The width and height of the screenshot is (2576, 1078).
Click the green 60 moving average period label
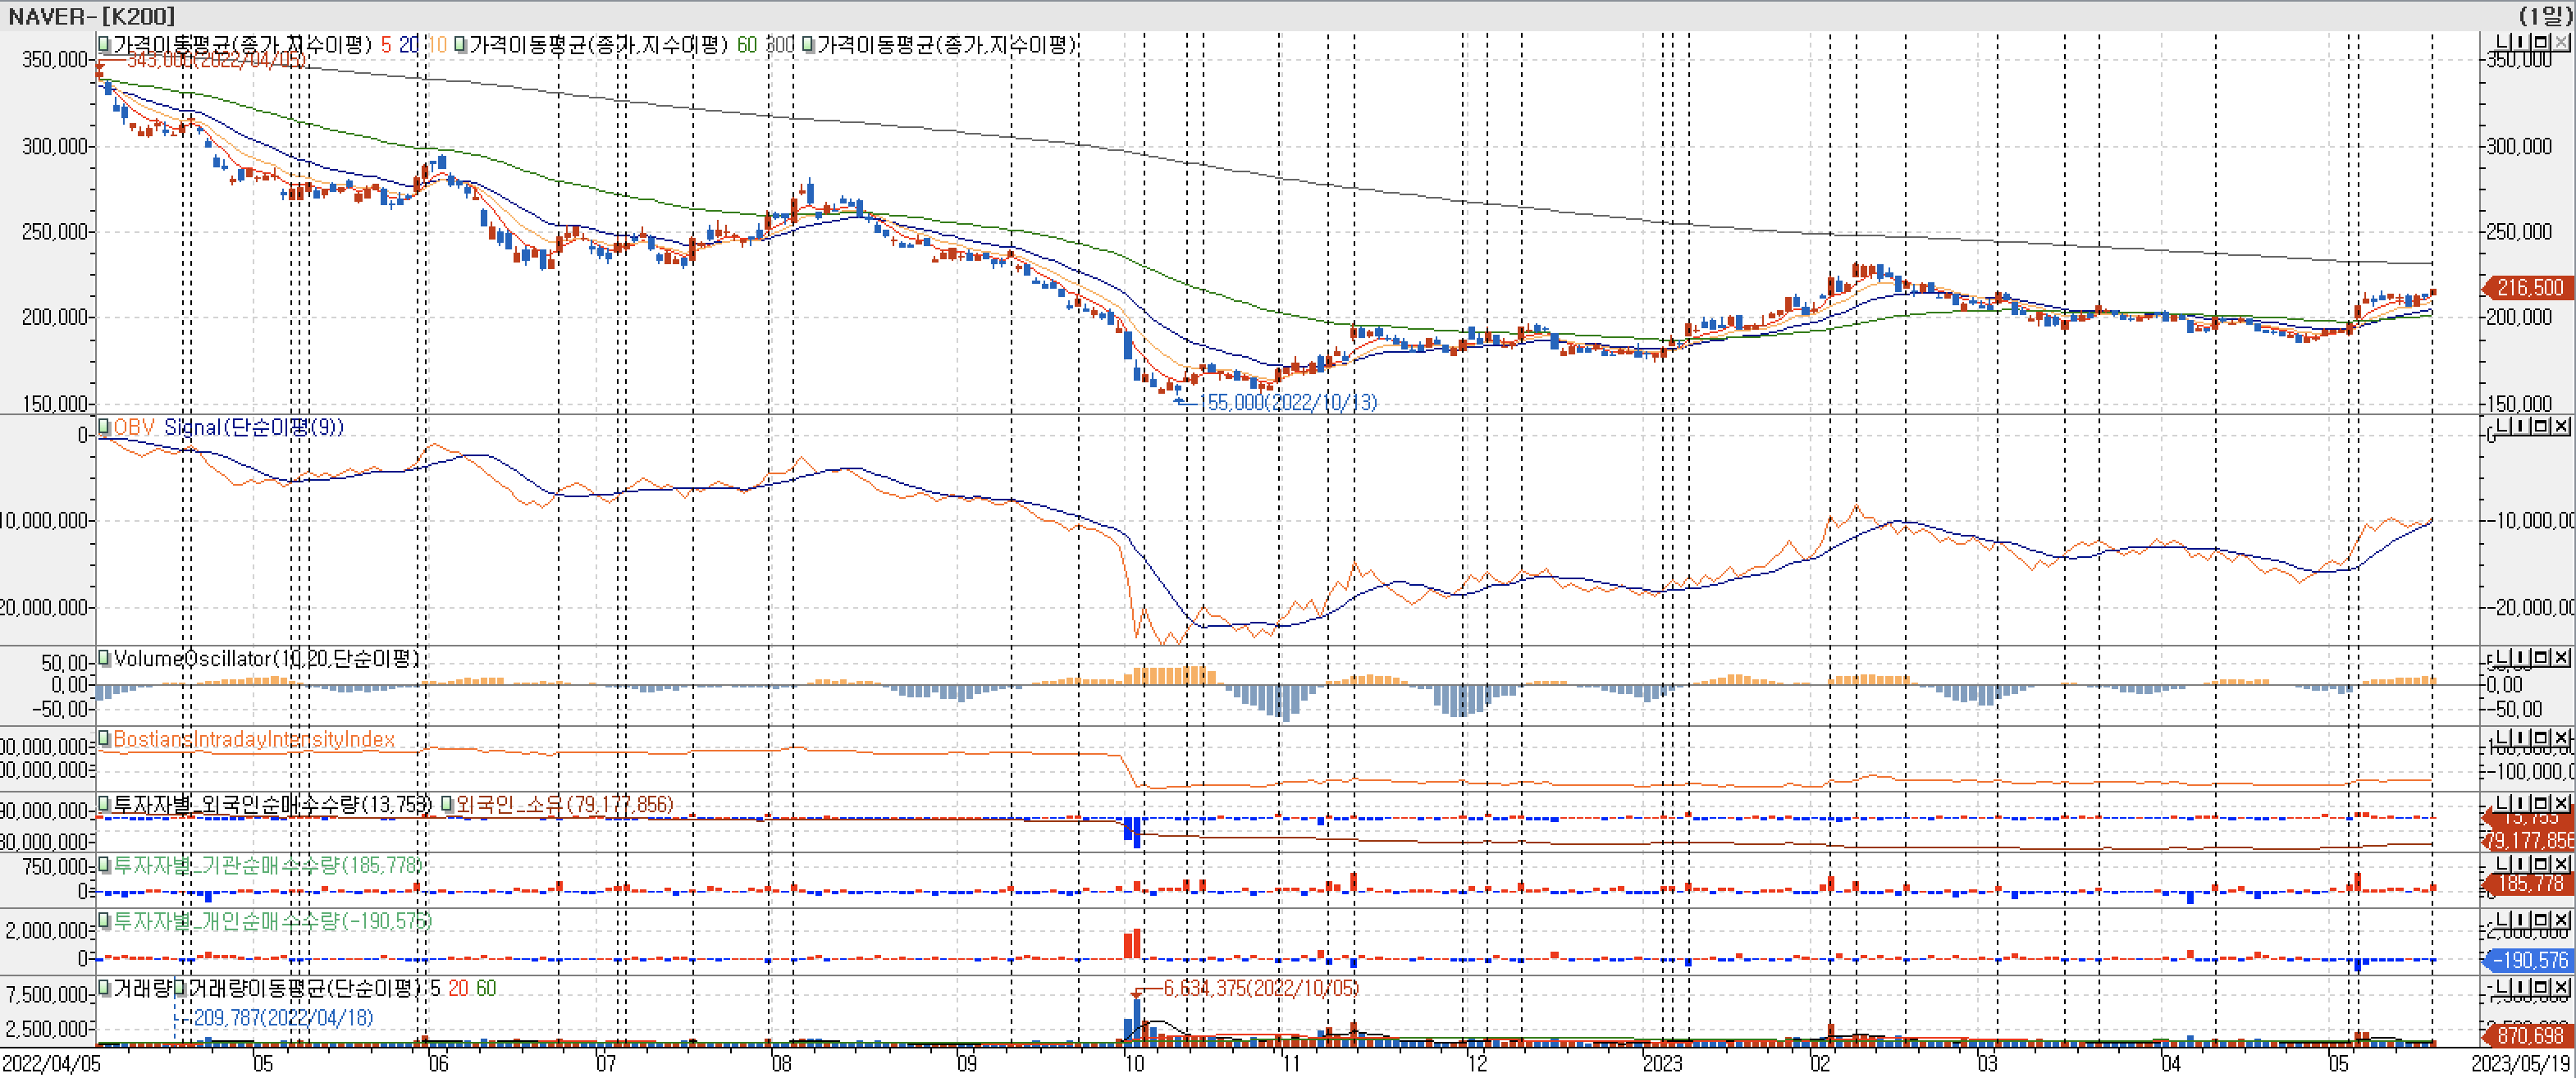(x=746, y=44)
